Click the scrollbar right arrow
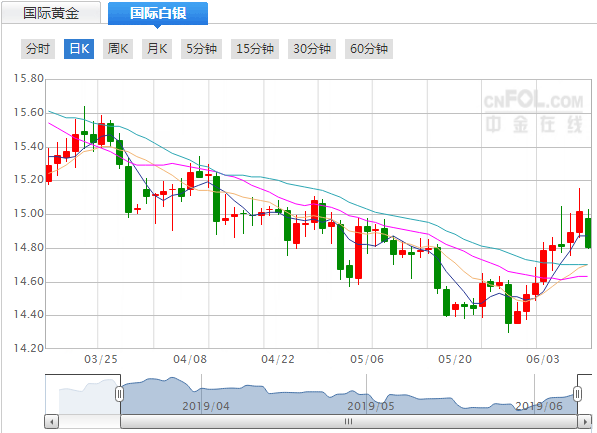Screen dimensions: 597x433 click(x=584, y=422)
